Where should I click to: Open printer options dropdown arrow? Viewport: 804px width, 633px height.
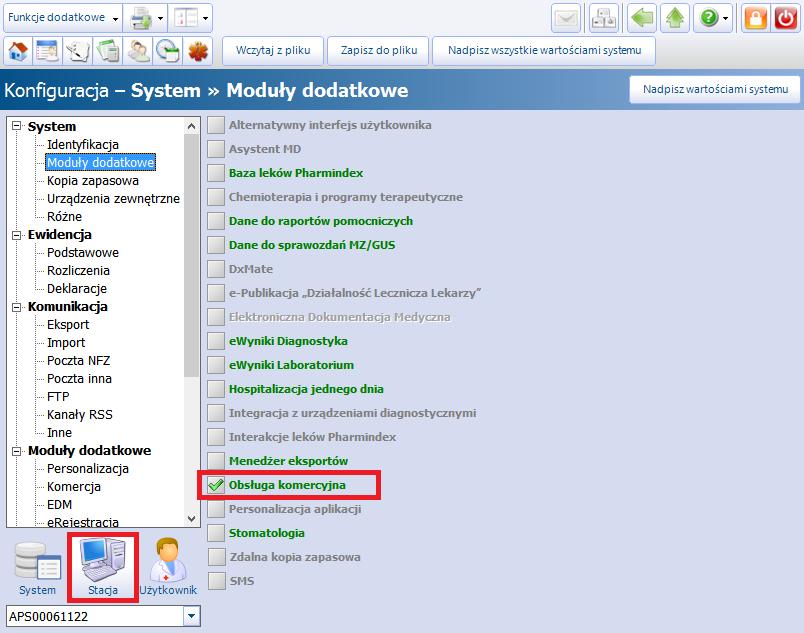click(x=160, y=19)
